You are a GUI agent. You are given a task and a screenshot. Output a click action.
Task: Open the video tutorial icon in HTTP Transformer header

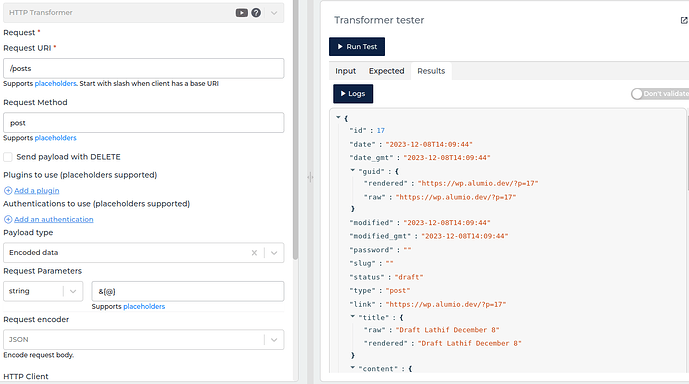(242, 13)
